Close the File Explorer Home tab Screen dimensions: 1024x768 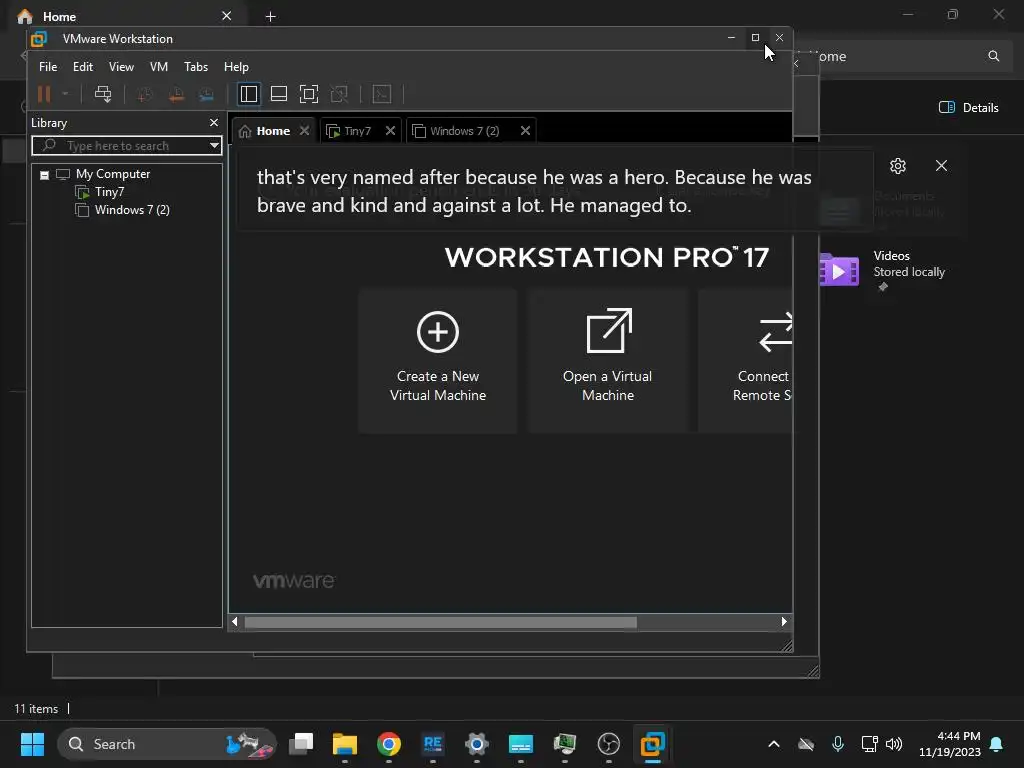pyautogui.click(x=227, y=16)
